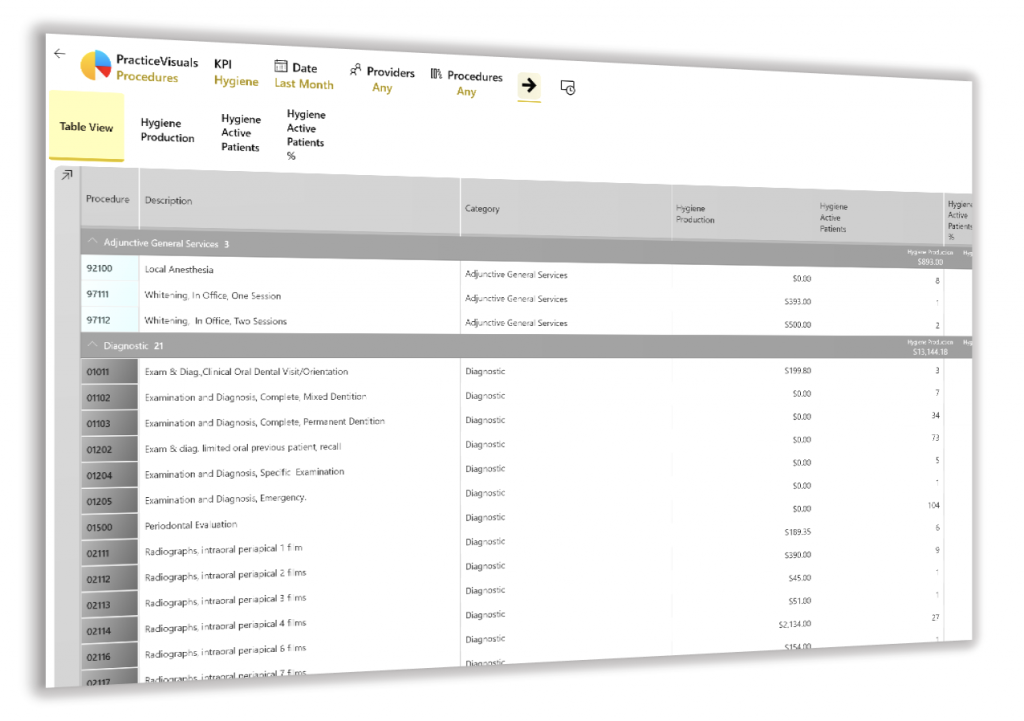Click the PracticeVisuals pie chart logo

96,66
